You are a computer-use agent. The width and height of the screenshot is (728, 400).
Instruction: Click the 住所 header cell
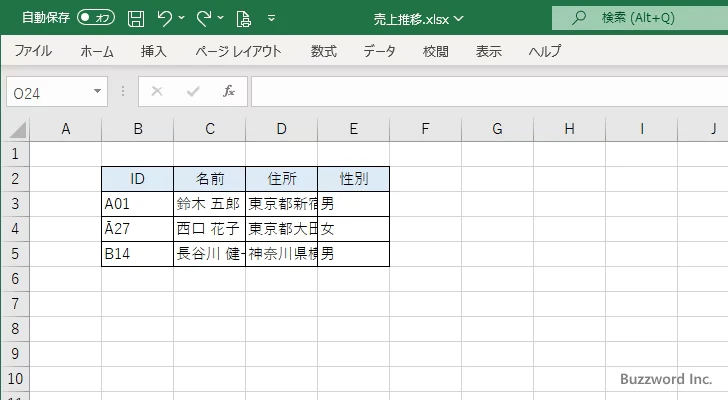click(281, 179)
